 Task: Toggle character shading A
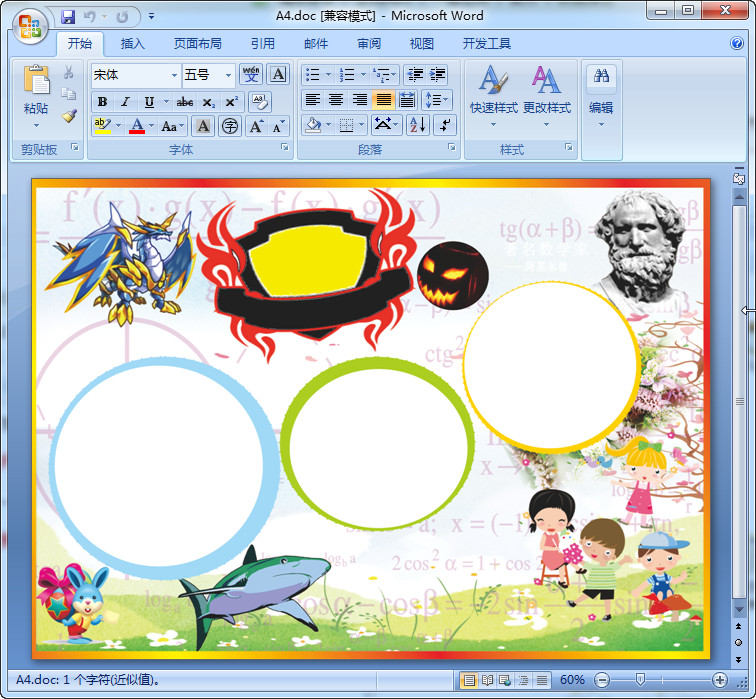[x=203, y=126]
